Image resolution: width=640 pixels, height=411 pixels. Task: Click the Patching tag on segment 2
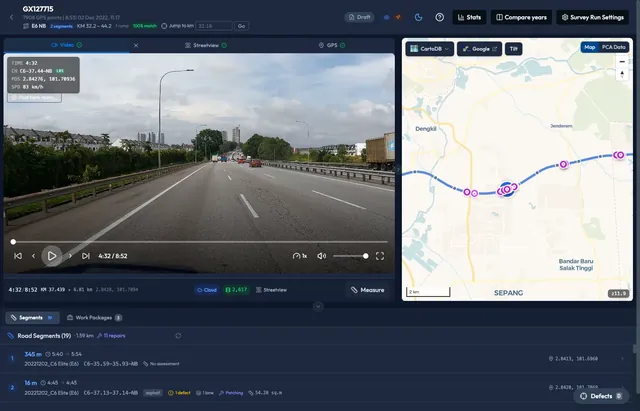(231, 393)
